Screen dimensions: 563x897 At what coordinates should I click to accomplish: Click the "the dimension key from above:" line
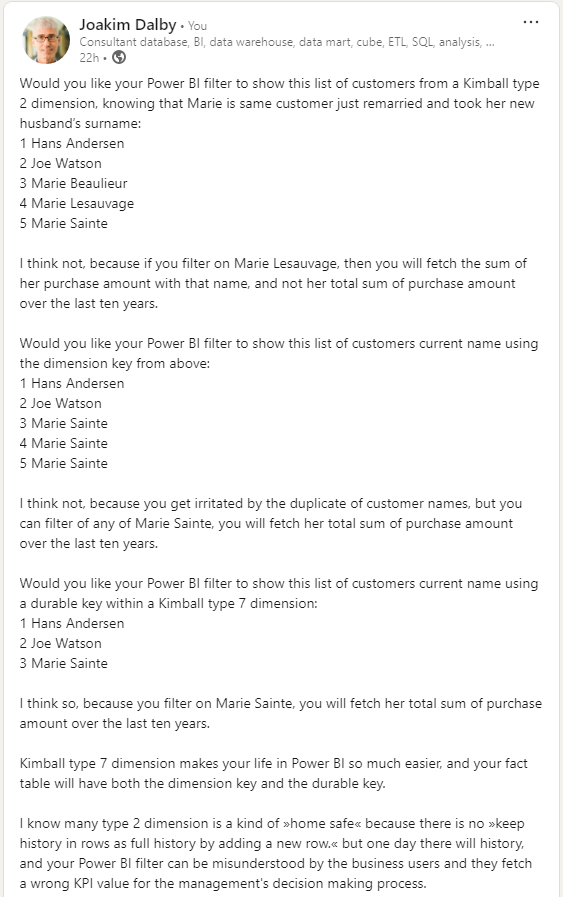point(114,363)
